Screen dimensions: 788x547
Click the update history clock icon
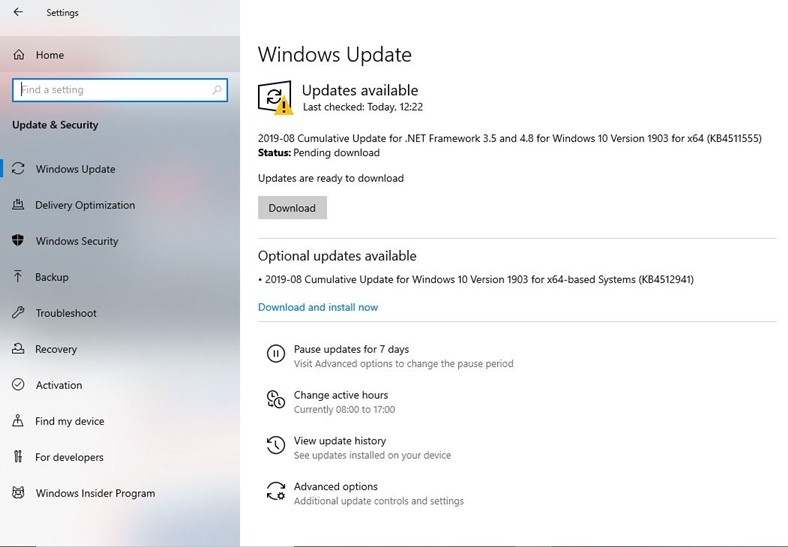tap(275, 445)
